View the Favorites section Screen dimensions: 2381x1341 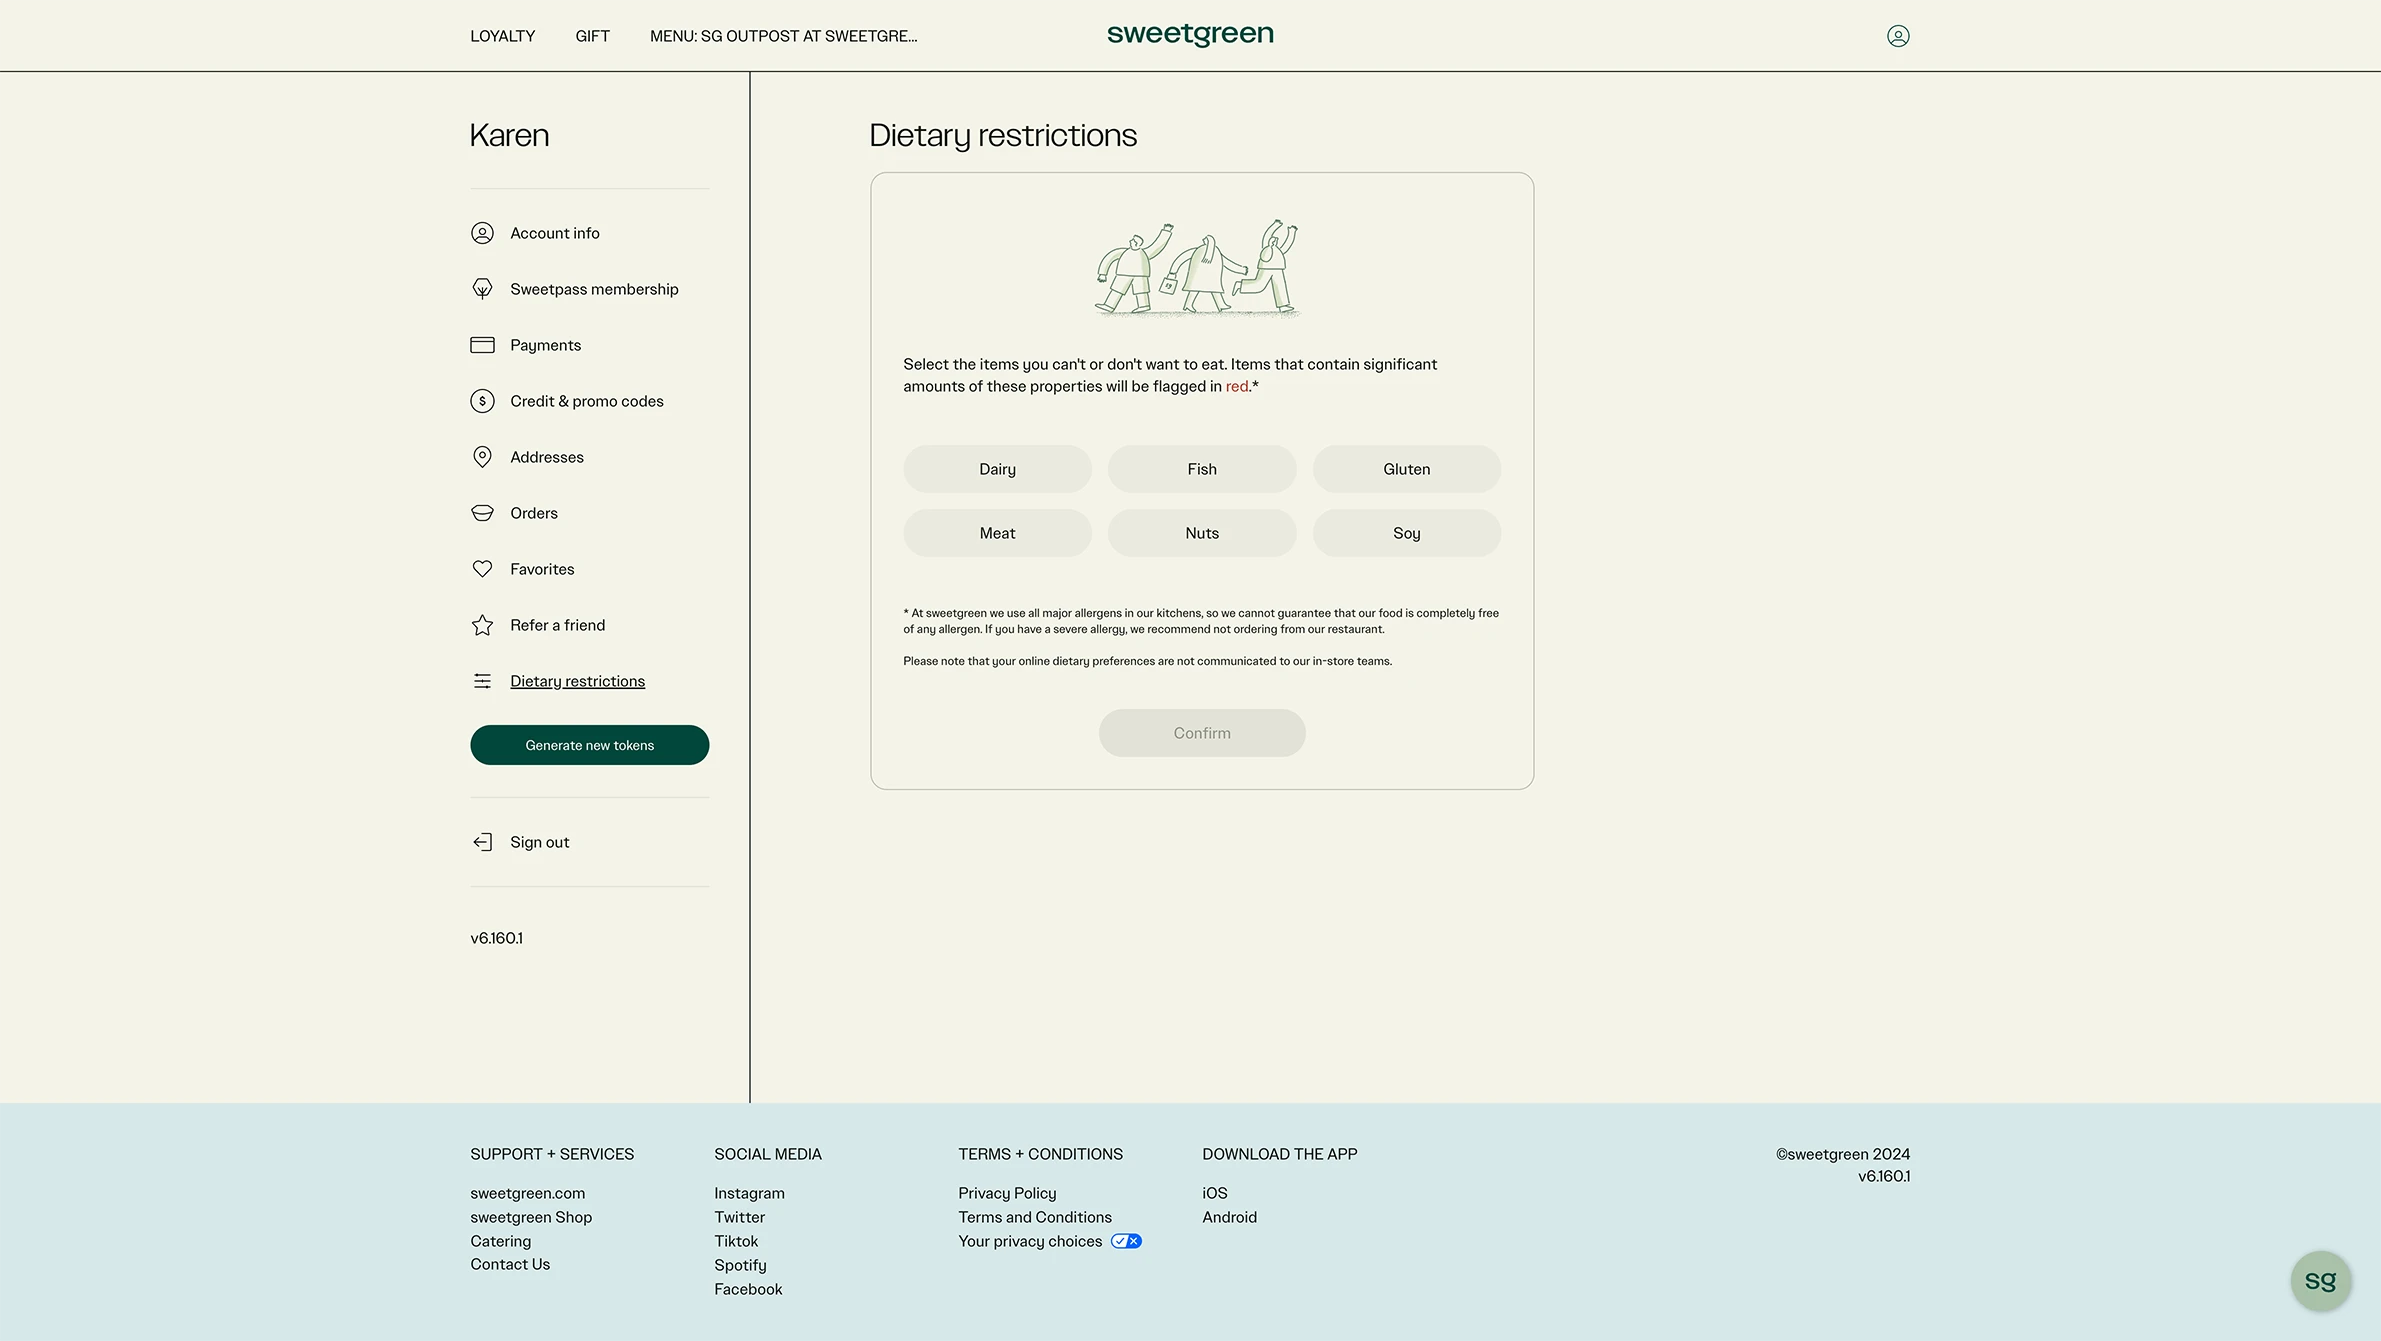point(542,569)
